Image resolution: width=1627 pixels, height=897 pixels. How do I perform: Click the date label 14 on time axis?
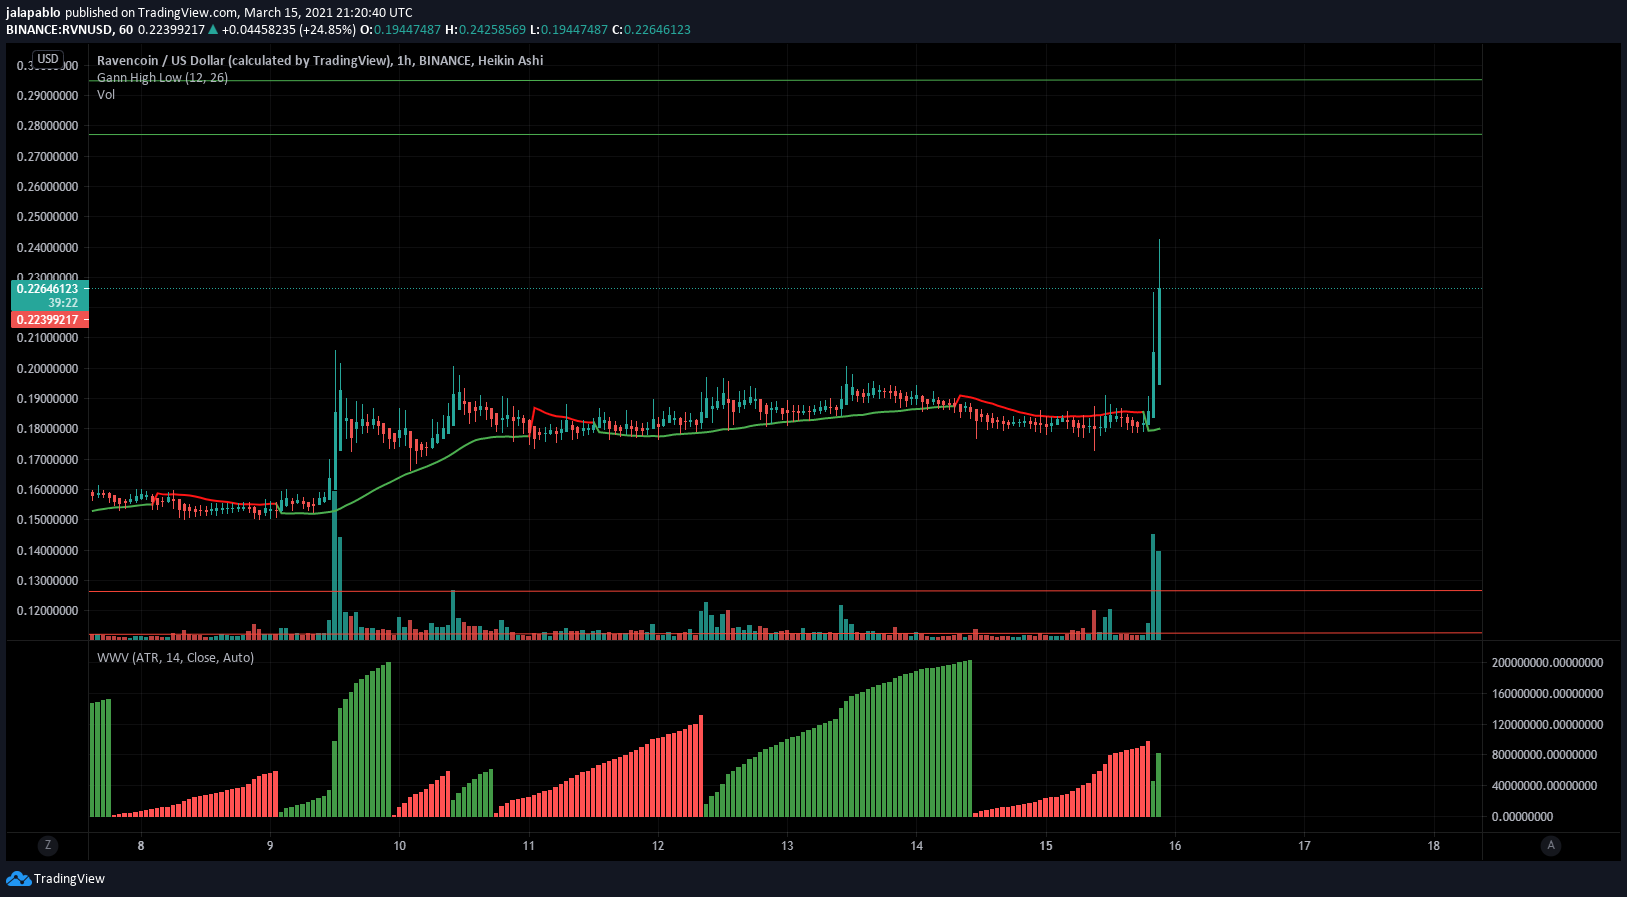(917, 846)
